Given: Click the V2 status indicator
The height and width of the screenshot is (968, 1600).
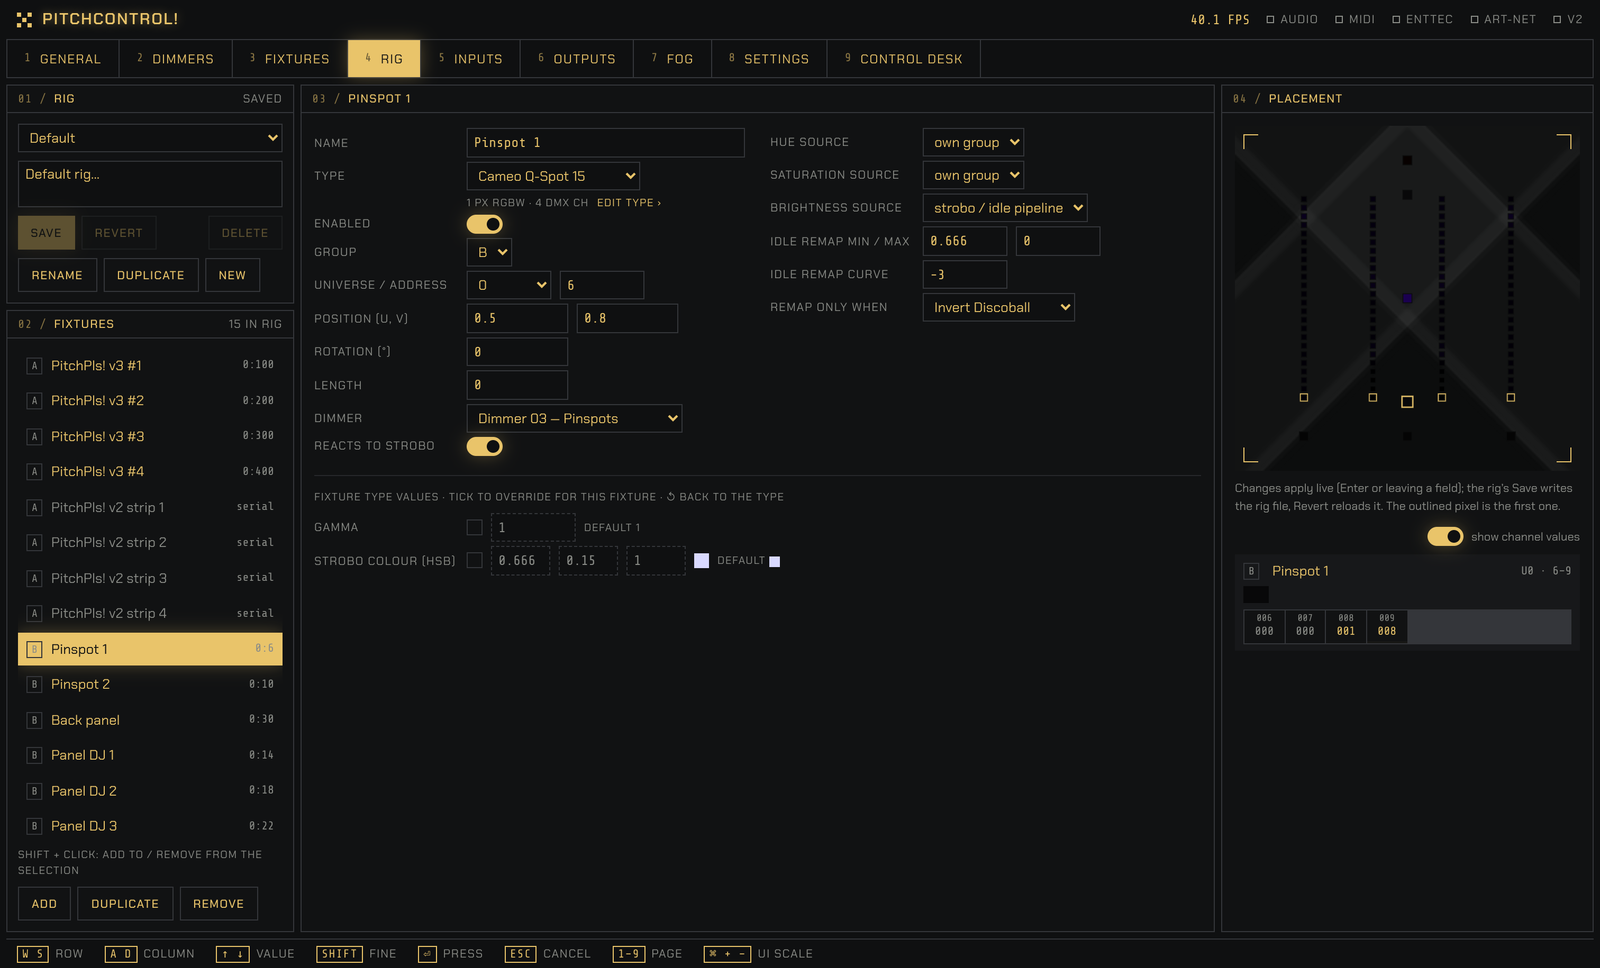Looking at the screenshot, I should coord(1567,19).
